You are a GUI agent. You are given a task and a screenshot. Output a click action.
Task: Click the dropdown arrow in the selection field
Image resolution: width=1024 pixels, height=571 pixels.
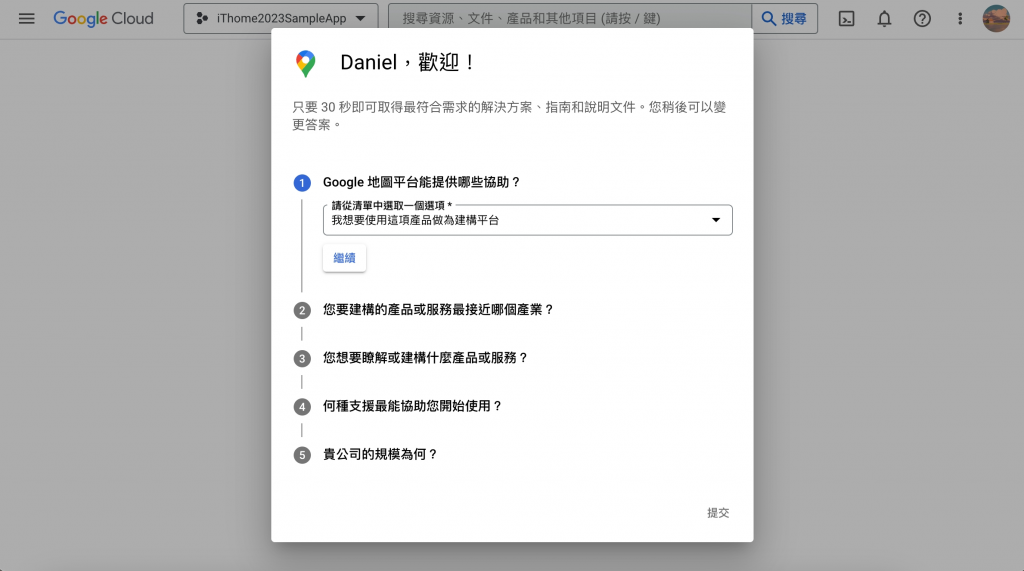pyautogui.click(x=716, y=220)
